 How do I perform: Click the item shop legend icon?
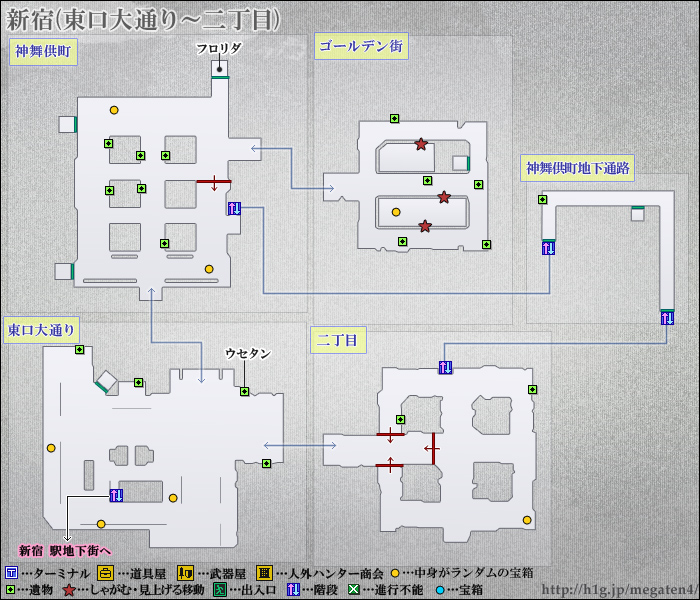point(104,573)
